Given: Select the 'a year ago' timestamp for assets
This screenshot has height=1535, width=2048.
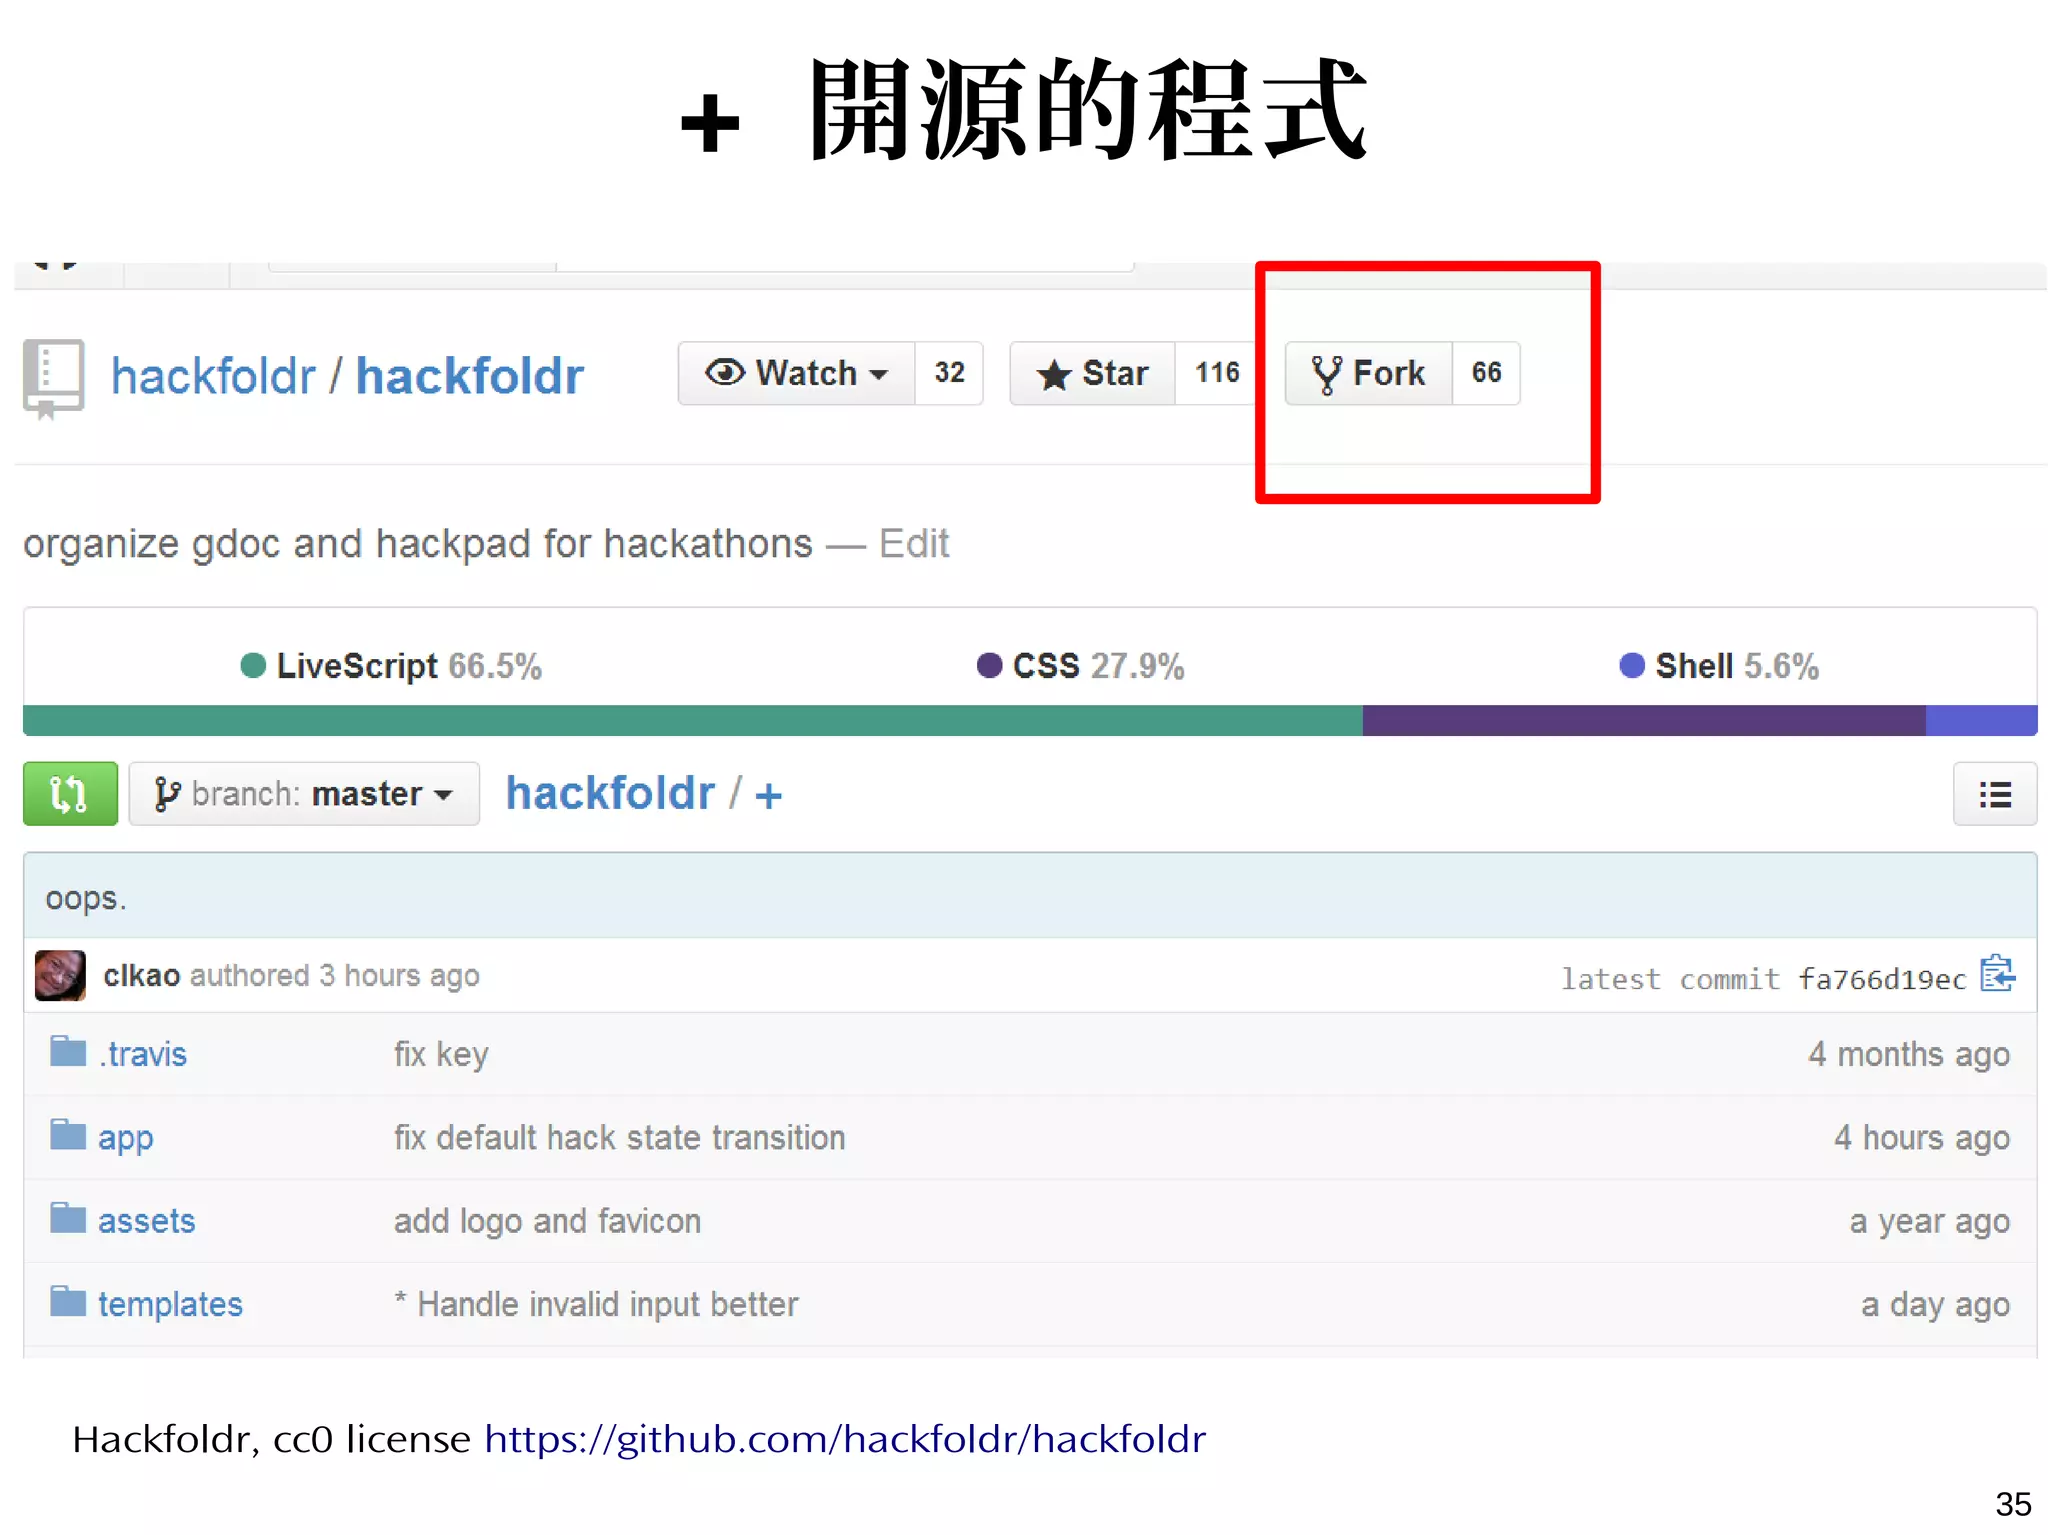Looking at the screenshot, I should 1930,1221.
